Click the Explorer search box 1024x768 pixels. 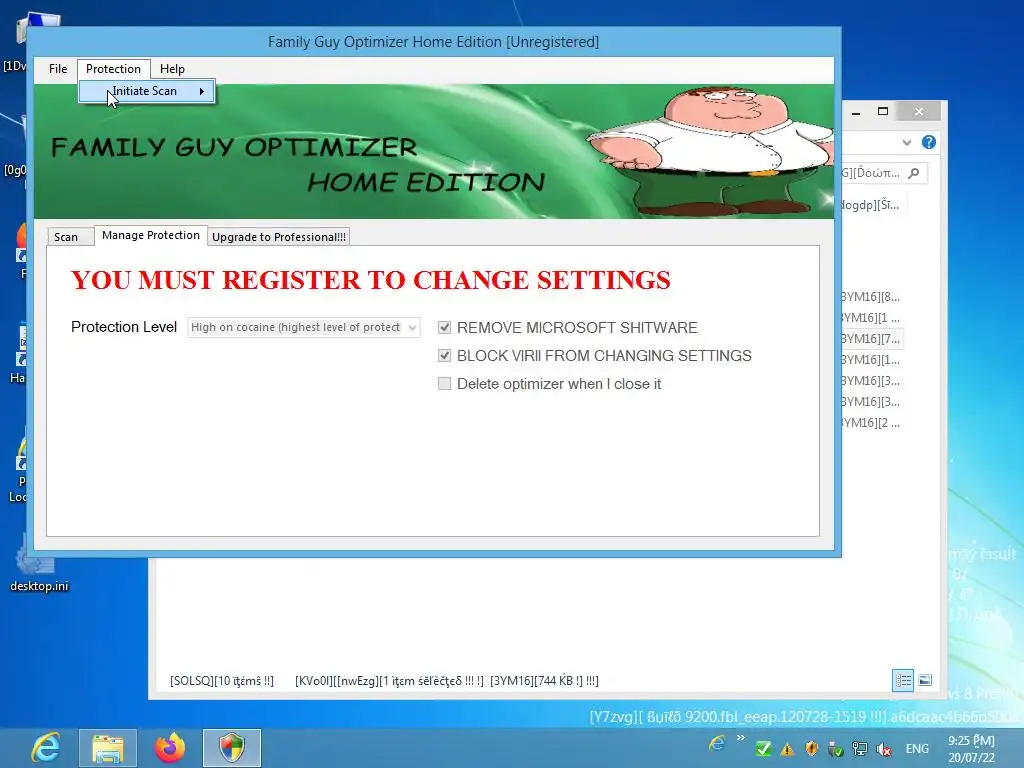pos(884,173)
